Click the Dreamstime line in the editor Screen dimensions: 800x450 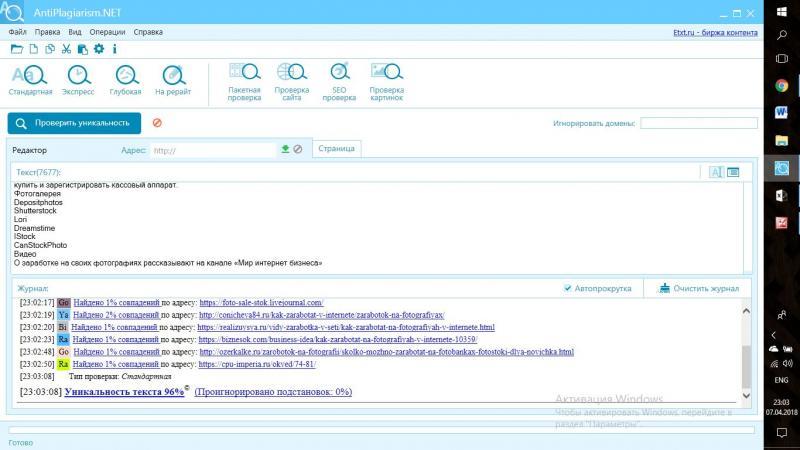point(34,228)
